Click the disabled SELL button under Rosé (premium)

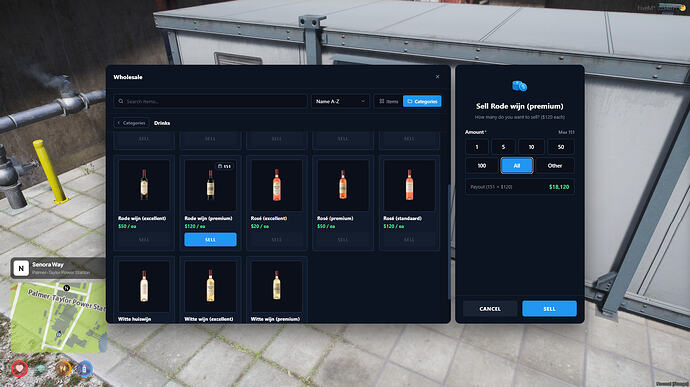[343, 240]
